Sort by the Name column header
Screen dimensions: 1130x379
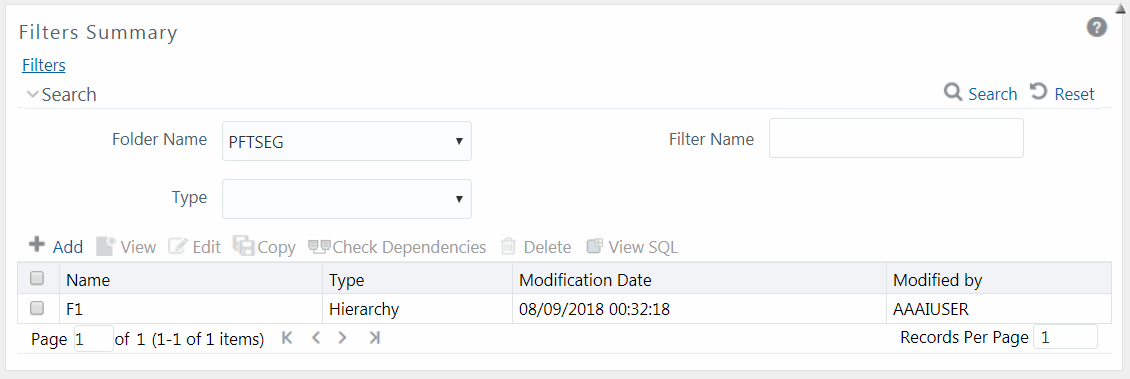coord(190,279)
